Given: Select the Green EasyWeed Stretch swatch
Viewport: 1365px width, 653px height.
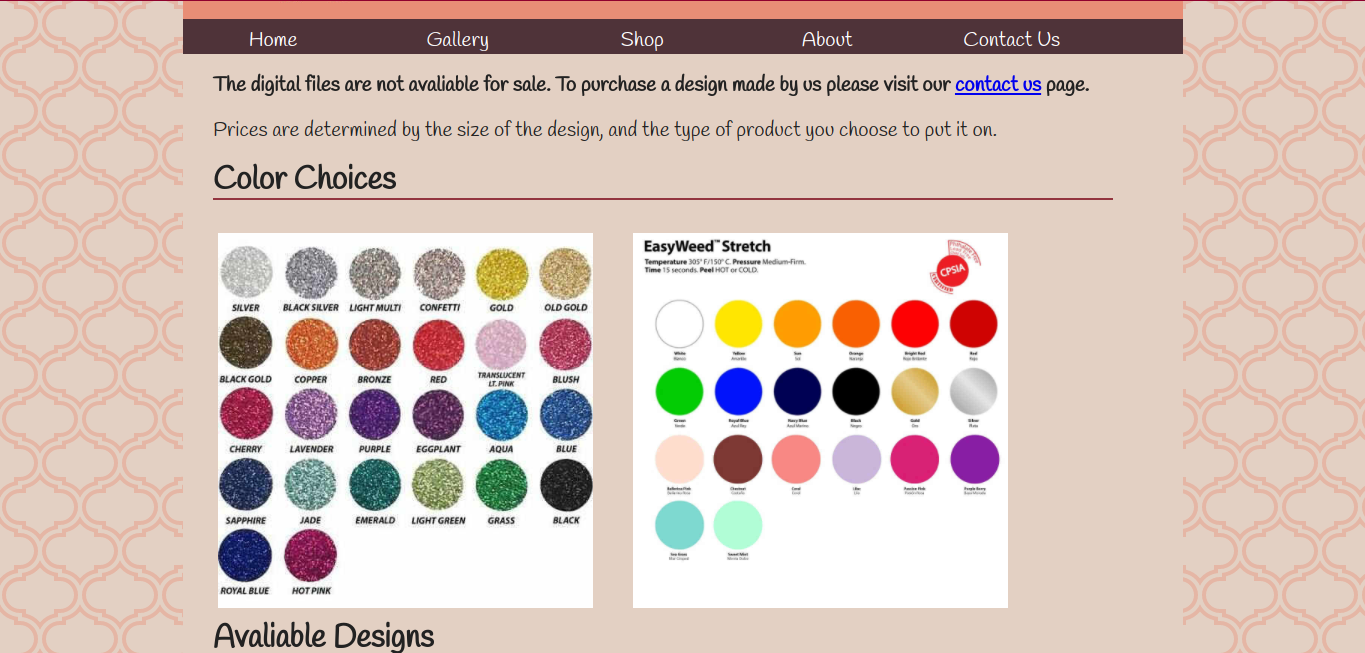Looking at the screenshot, I should [680, 392].
